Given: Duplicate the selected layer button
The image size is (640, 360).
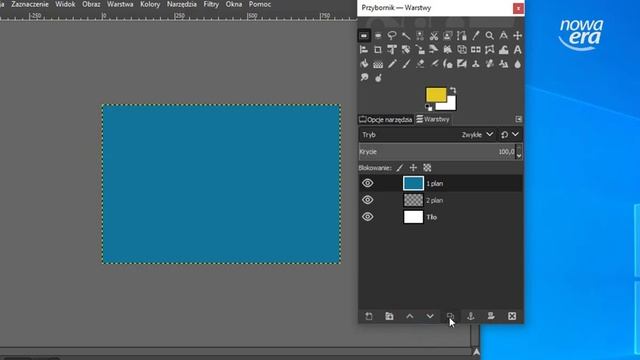Looking at the screenshot, I should (450, 316).
